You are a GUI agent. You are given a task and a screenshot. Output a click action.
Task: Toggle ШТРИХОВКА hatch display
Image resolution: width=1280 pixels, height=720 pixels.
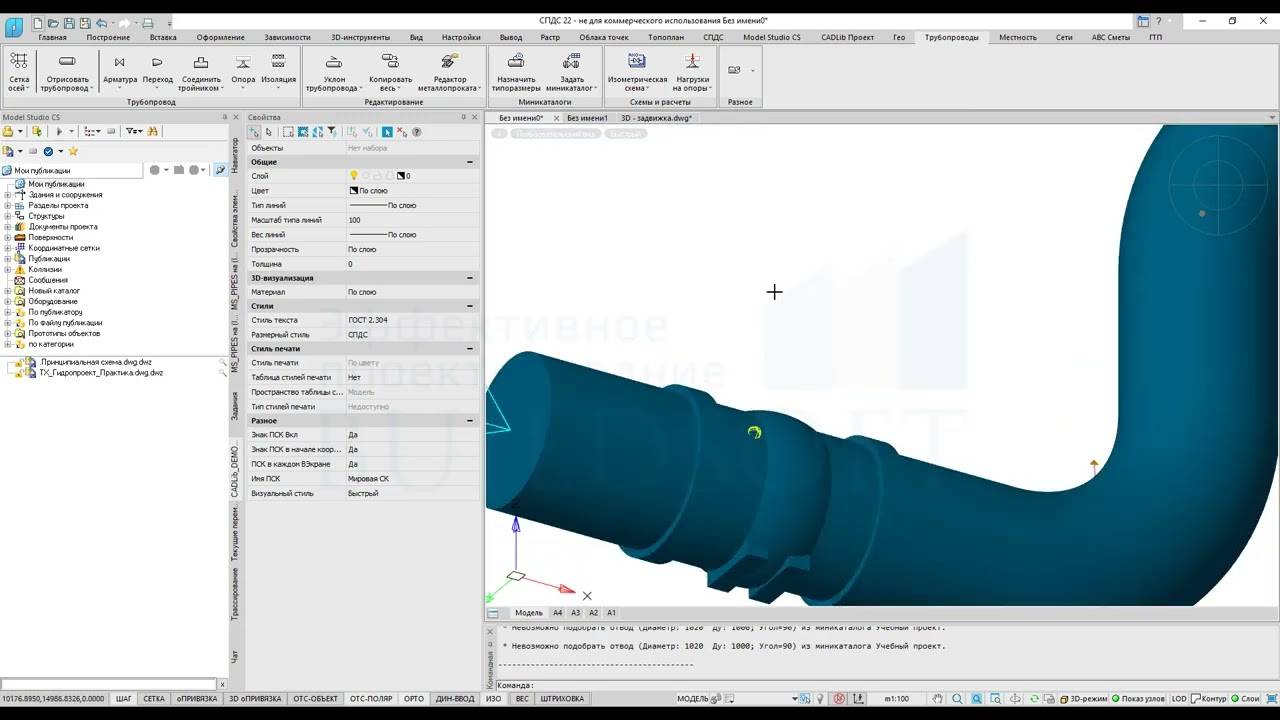(x=562, y=699)
